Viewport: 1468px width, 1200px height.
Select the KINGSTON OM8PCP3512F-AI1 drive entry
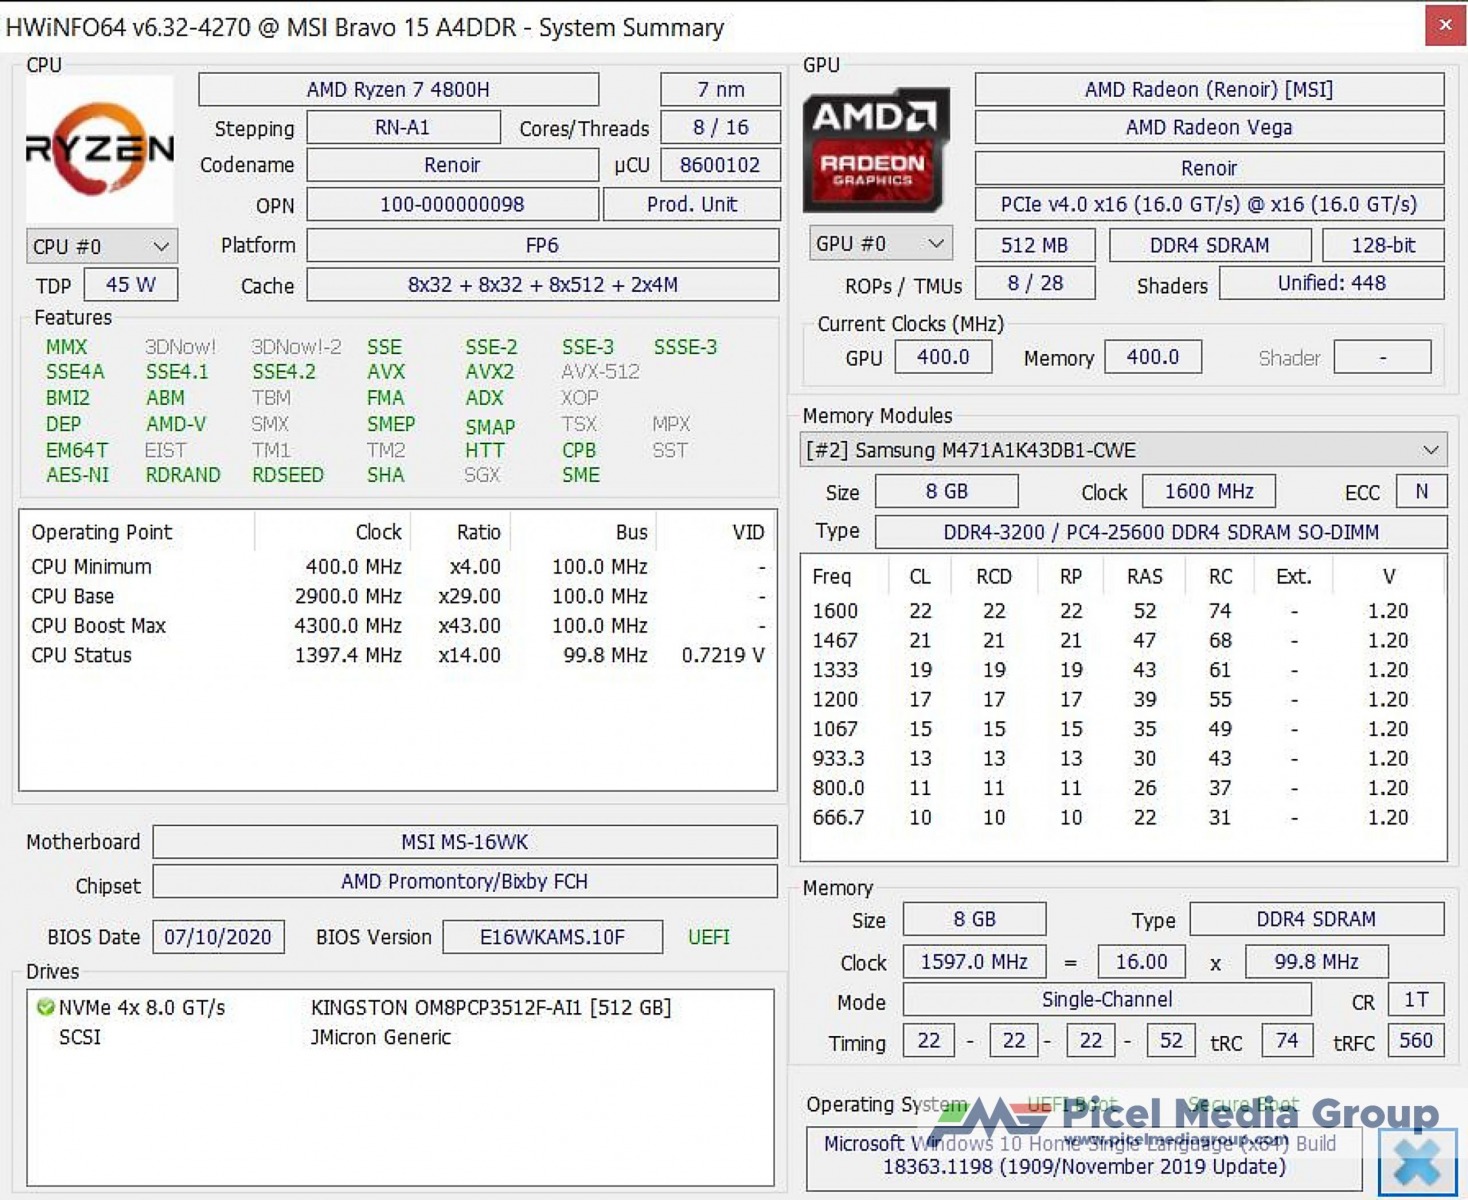point(400,1007)
